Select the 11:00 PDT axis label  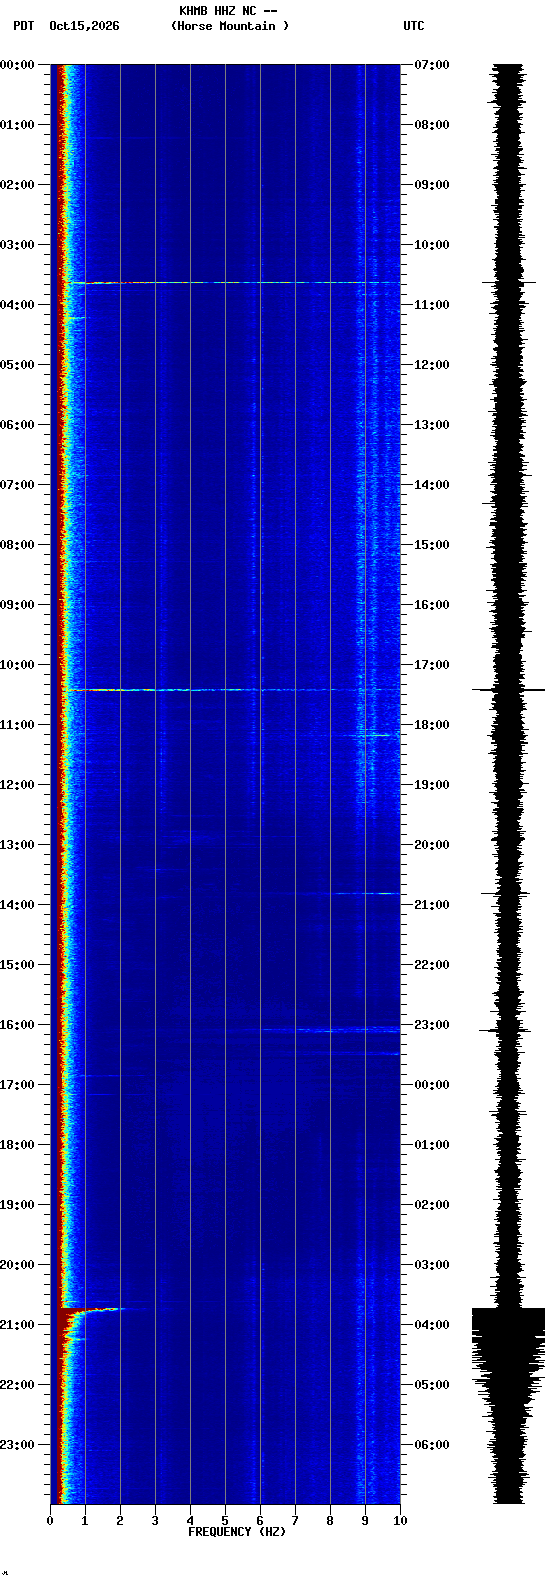(x=17, y=725)
